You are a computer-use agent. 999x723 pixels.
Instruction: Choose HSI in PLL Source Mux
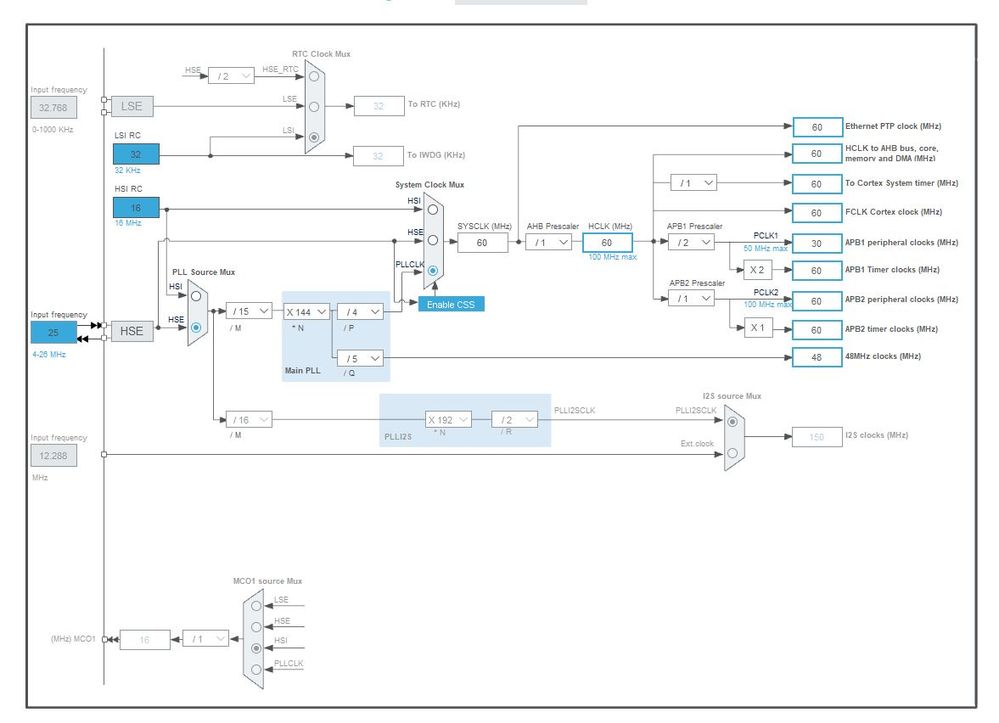[x=196, y=296]
